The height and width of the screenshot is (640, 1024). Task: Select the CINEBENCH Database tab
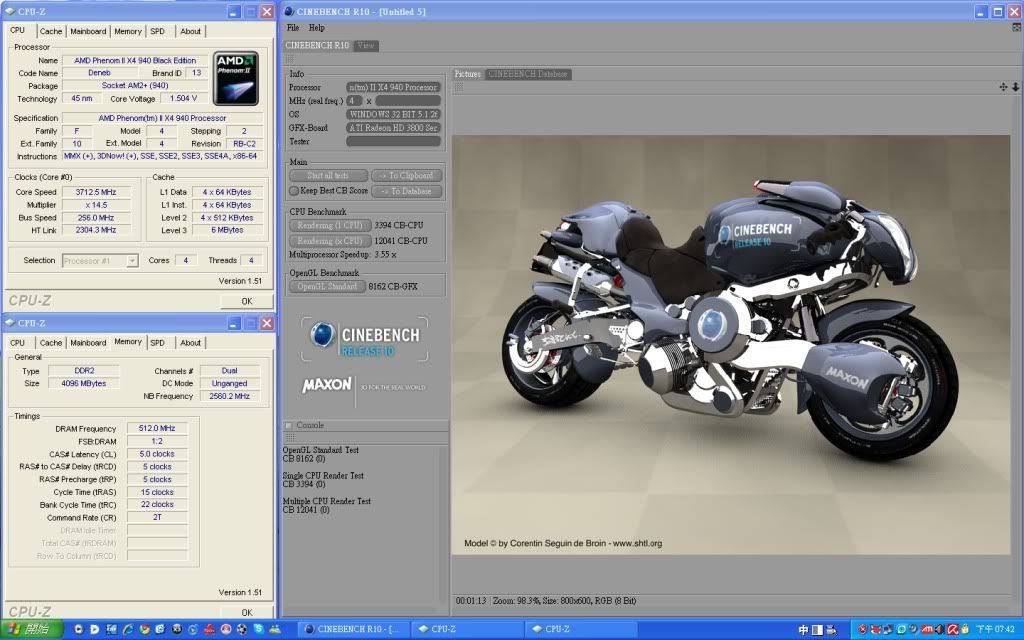click(x=527, y=74)
